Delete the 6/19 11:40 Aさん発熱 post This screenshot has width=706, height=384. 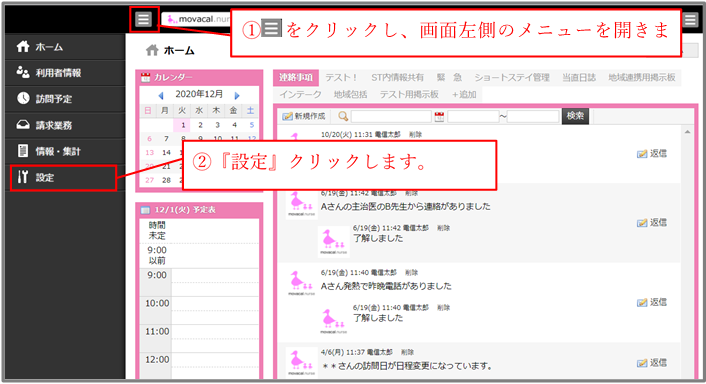pos(411,273)
